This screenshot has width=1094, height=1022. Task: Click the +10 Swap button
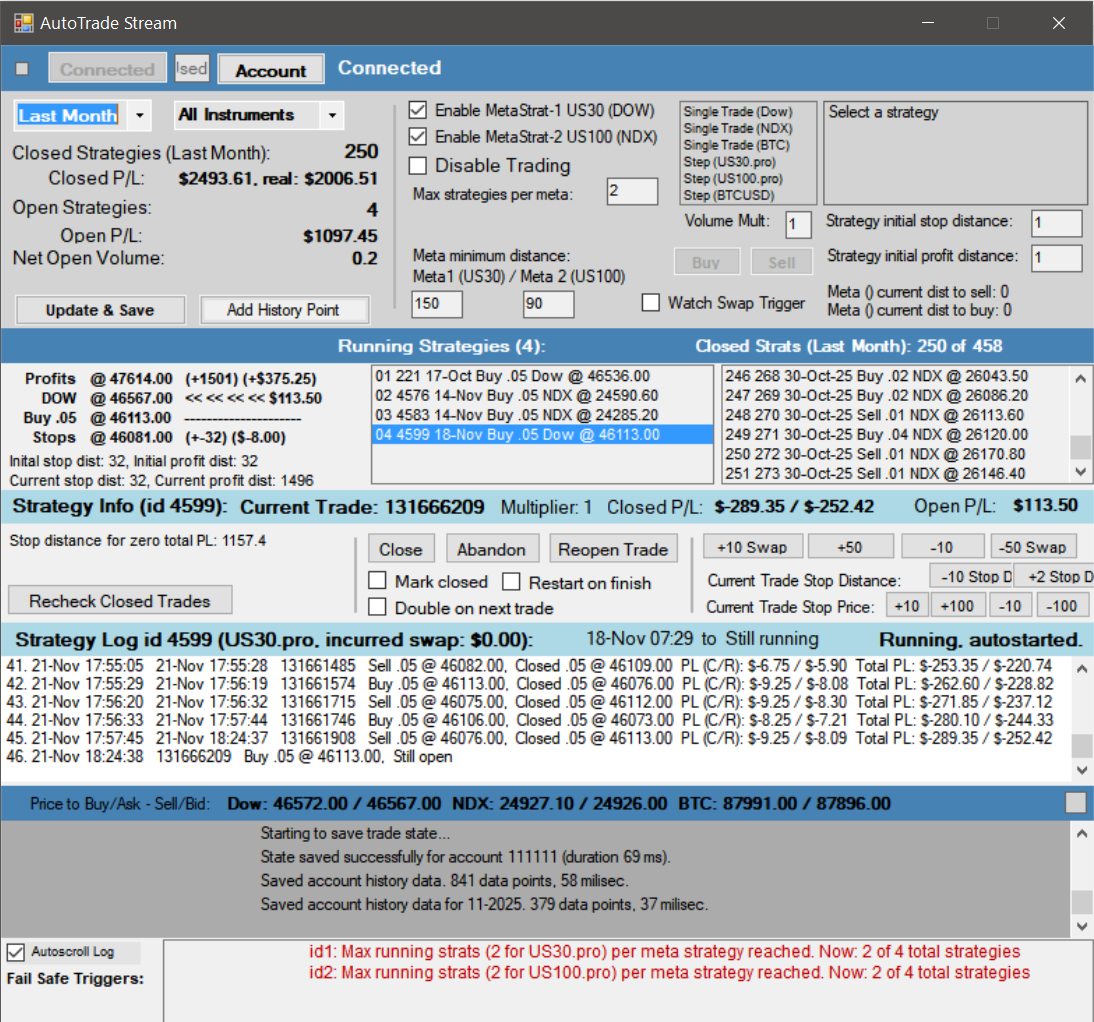(752, 547)
